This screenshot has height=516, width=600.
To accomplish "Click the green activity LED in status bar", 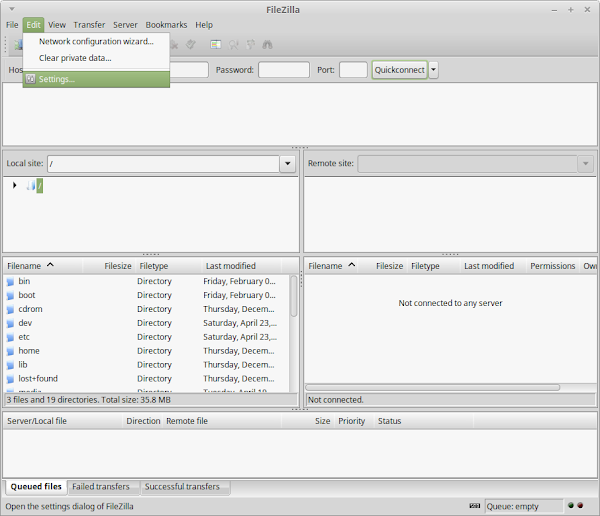I will (x=571, y=506).
